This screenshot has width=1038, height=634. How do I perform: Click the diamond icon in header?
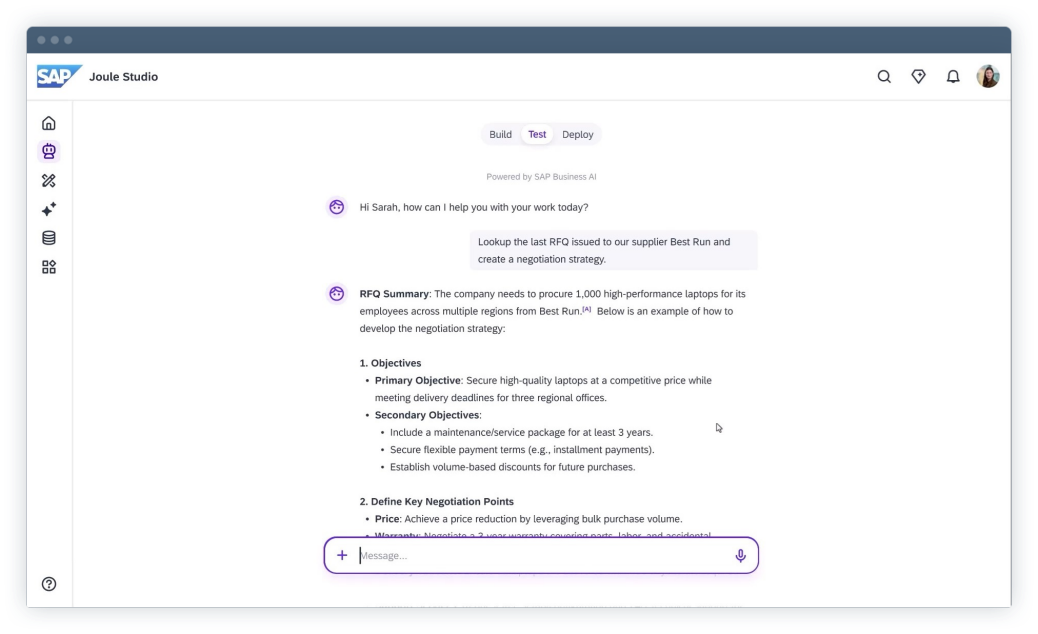point(918,77)
